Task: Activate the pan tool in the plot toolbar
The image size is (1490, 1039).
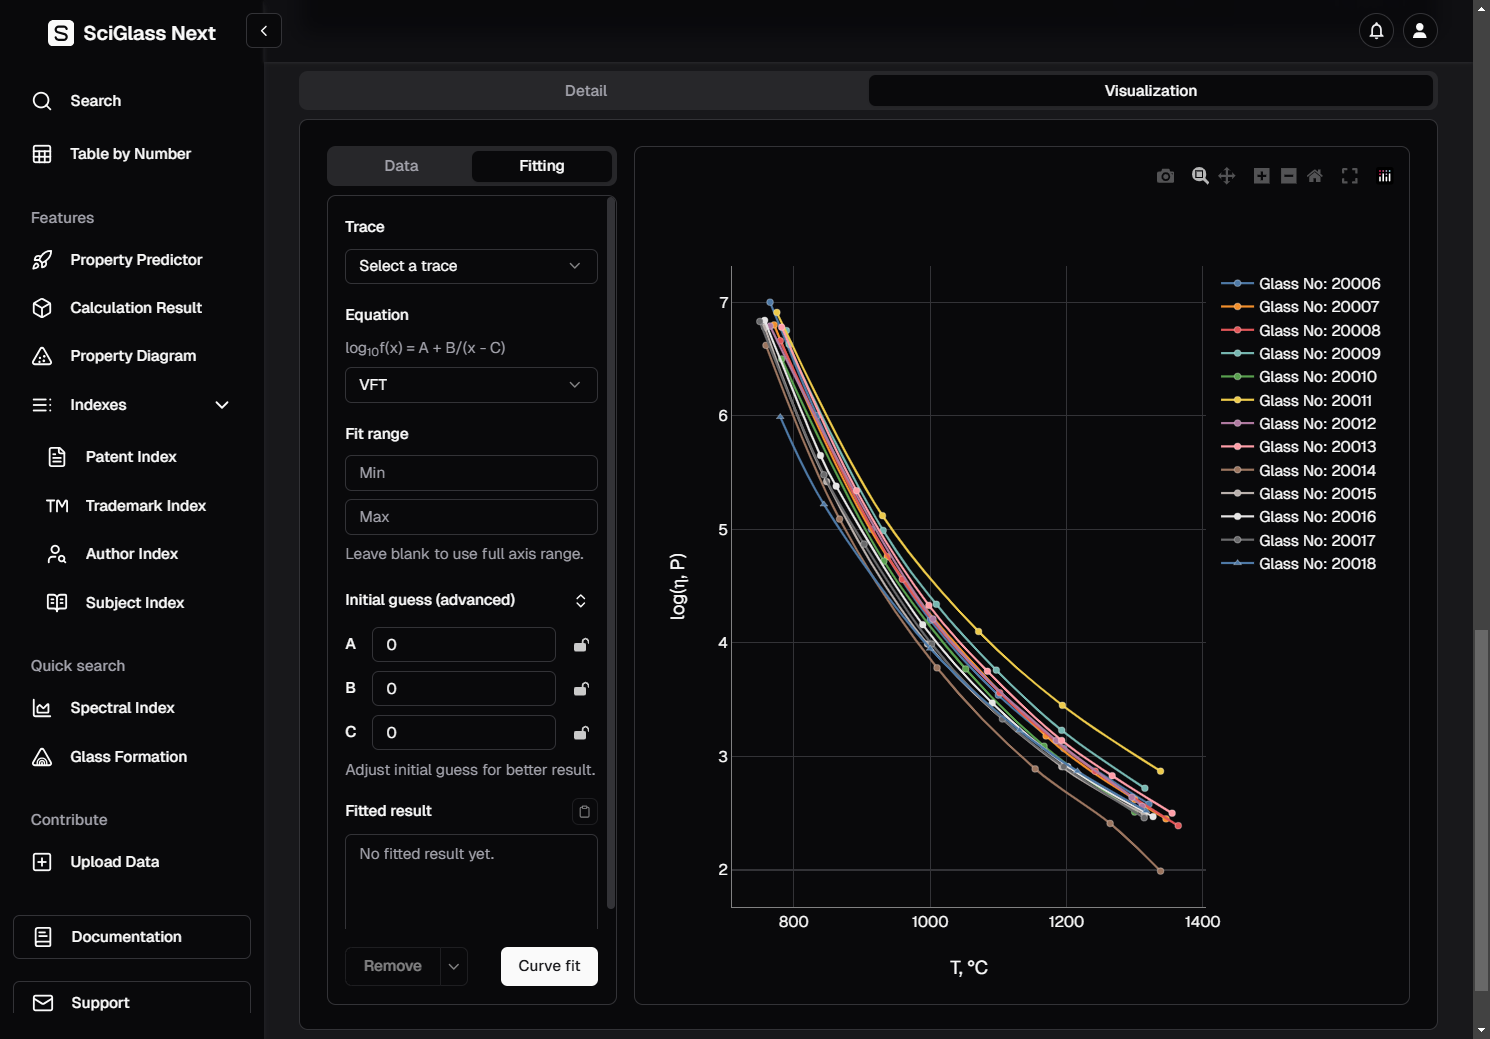Action: click(1227, 176)
